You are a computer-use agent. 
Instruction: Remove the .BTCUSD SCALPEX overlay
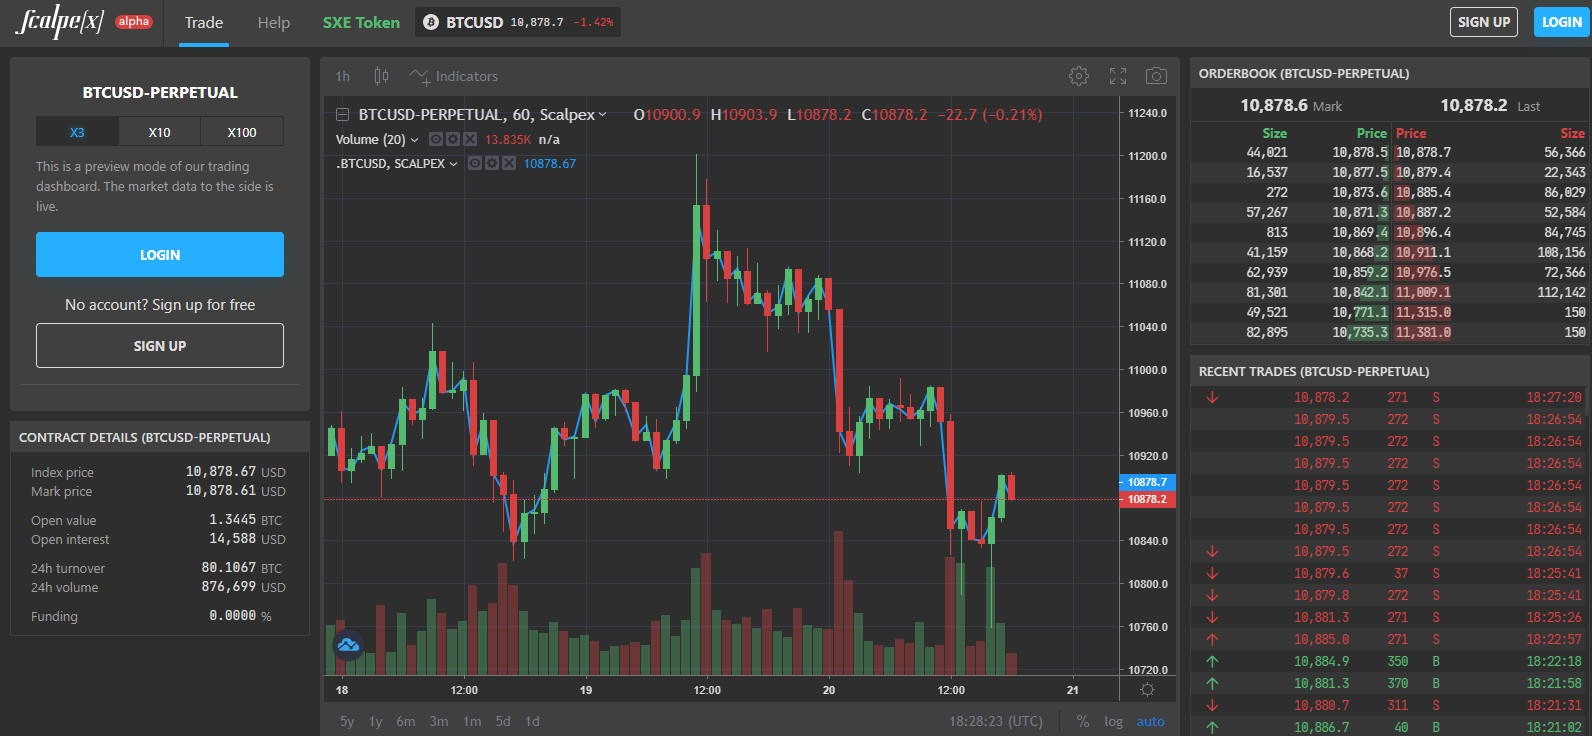point(509,163)
